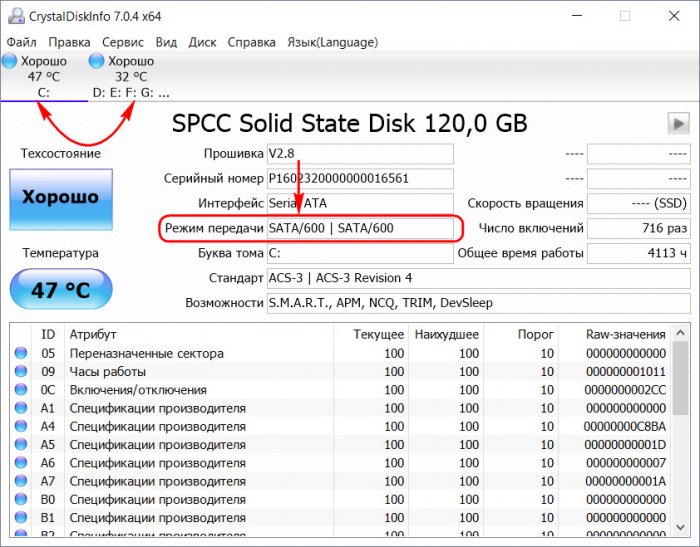Image resolution: width=700 pixels, height=547 pixels.
Task: Open the Правка menu
Action: click(x=69, y=42)
